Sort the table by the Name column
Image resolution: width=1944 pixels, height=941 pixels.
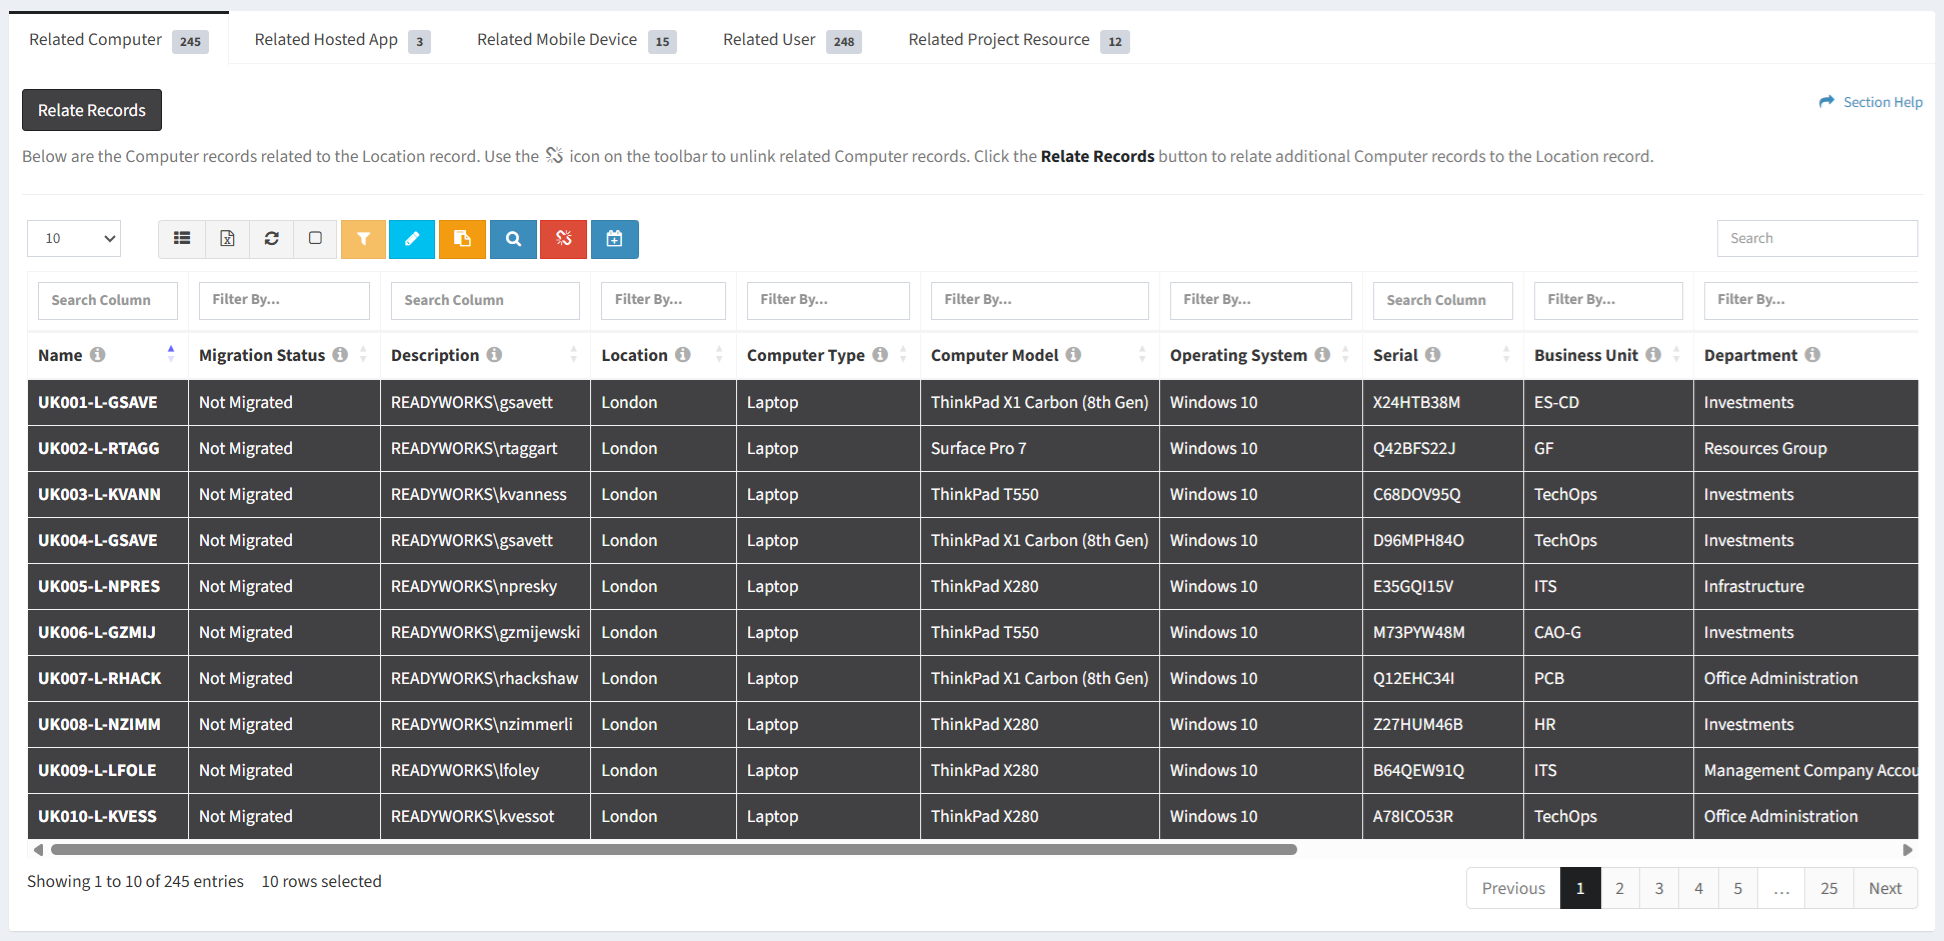click(x=61, y=356)
